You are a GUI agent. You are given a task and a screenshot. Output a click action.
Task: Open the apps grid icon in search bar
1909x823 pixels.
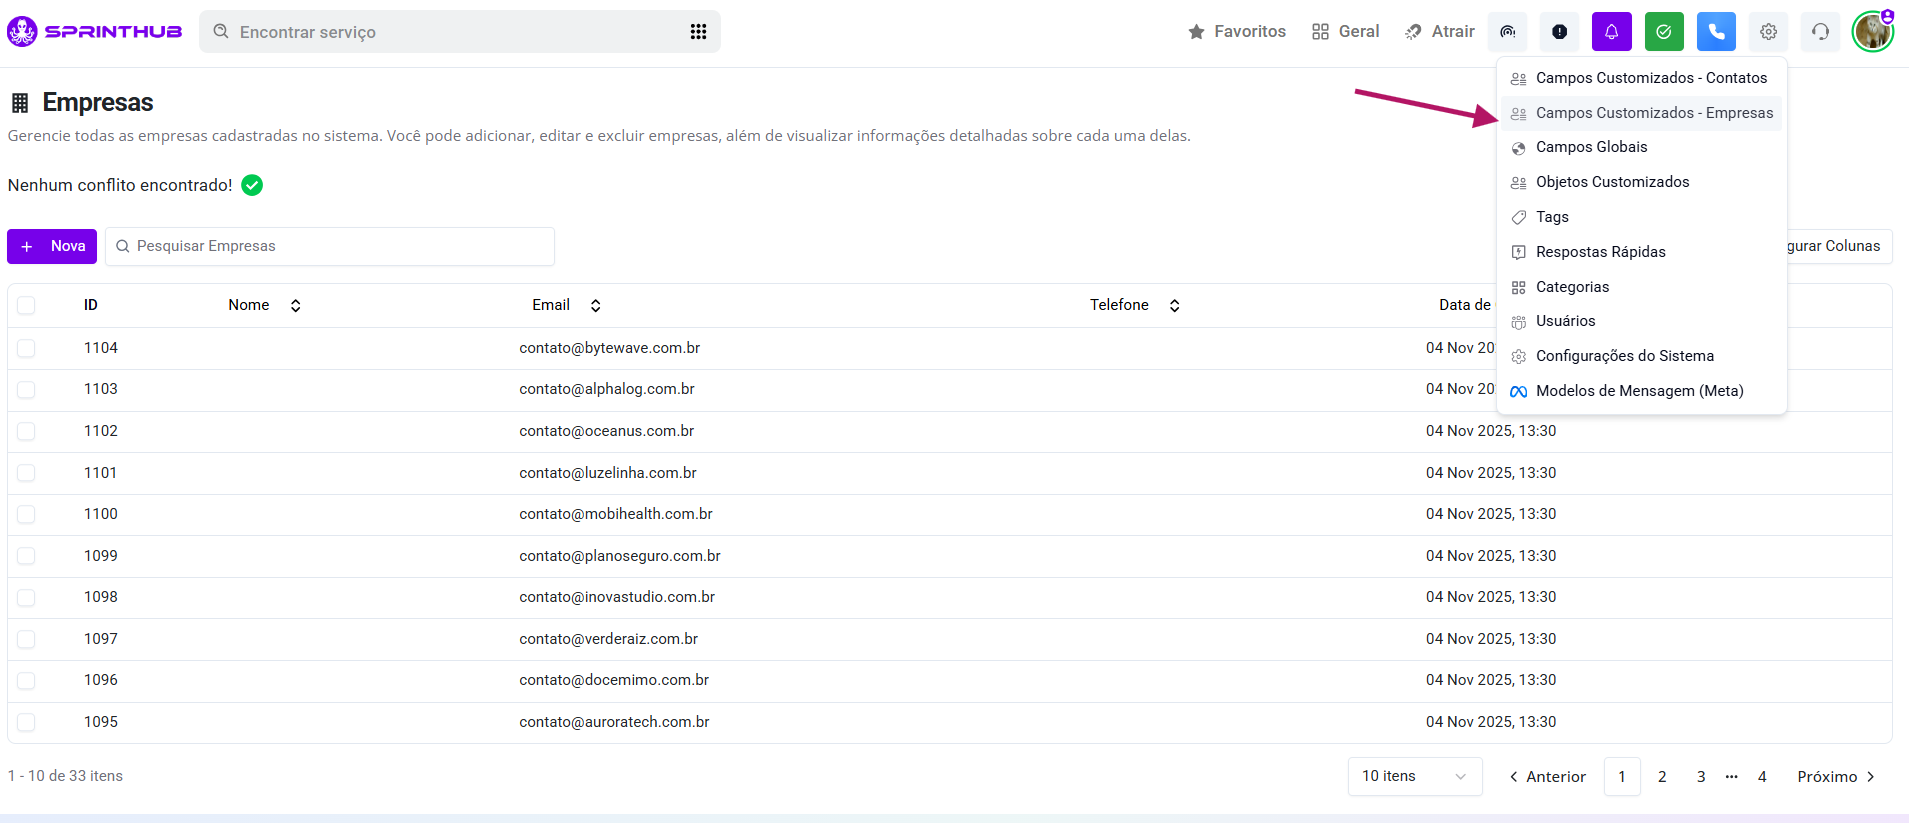point(698,32)
